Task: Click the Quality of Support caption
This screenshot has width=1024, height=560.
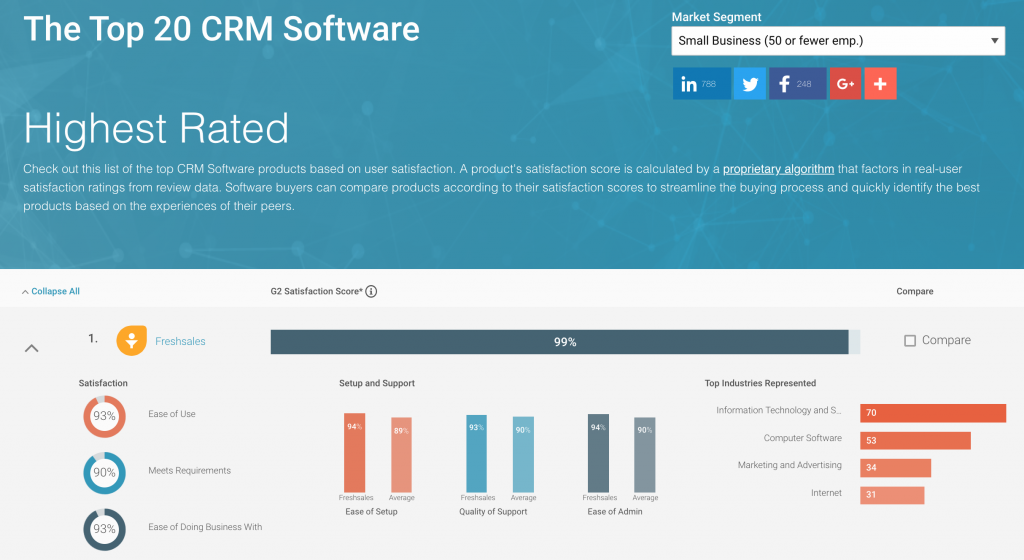Action: pyautogui.click(x=493, y=512)
